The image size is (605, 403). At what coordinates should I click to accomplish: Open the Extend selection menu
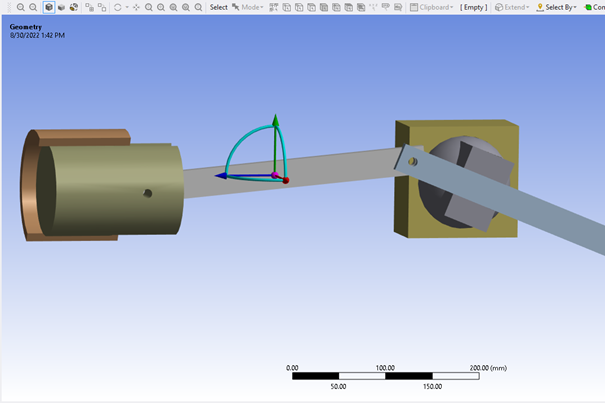[512, 7]
